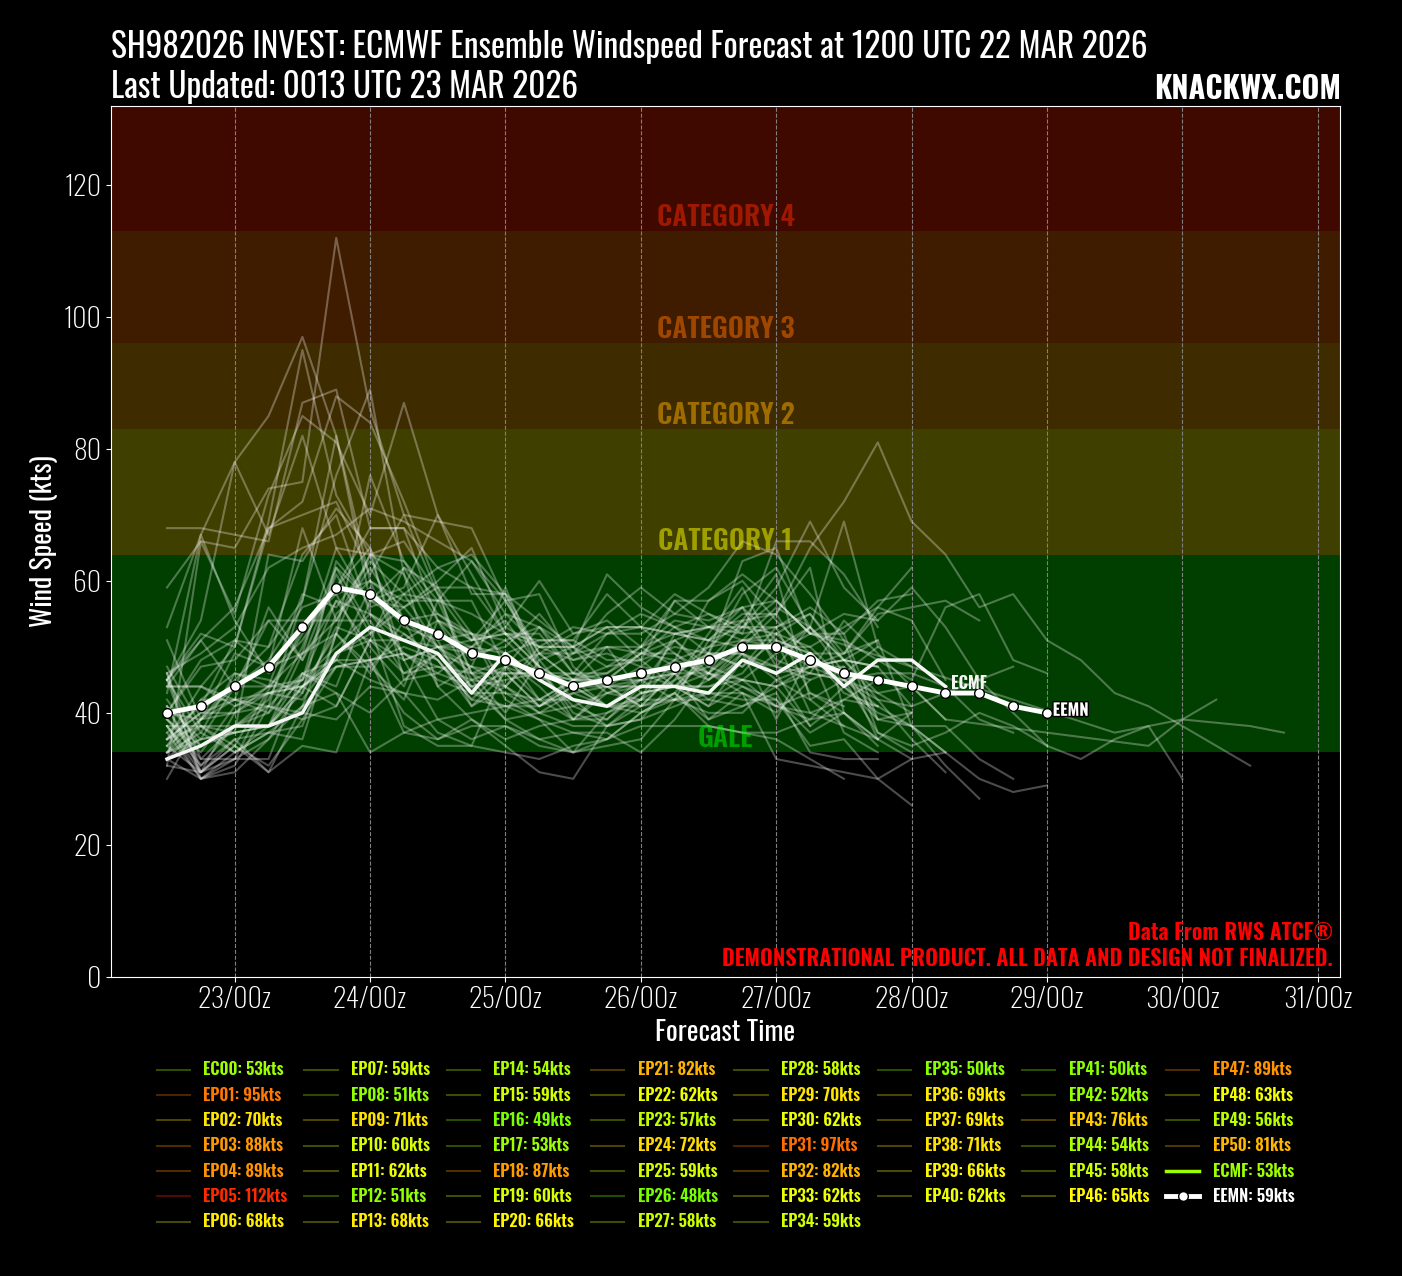Viewport: 1402px width, 1276px height.
Task: Click the KNACKWX.COM watermark link
Action: pyautogui.click(x=1247, y=88)
